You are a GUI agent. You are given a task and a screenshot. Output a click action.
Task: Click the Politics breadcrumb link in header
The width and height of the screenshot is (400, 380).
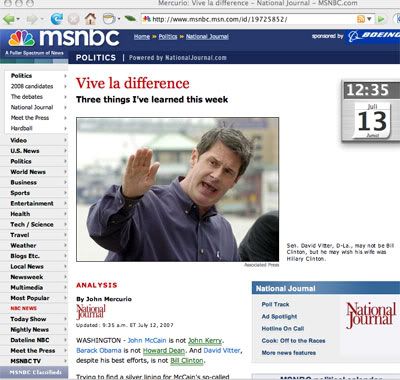pos(168,37)
